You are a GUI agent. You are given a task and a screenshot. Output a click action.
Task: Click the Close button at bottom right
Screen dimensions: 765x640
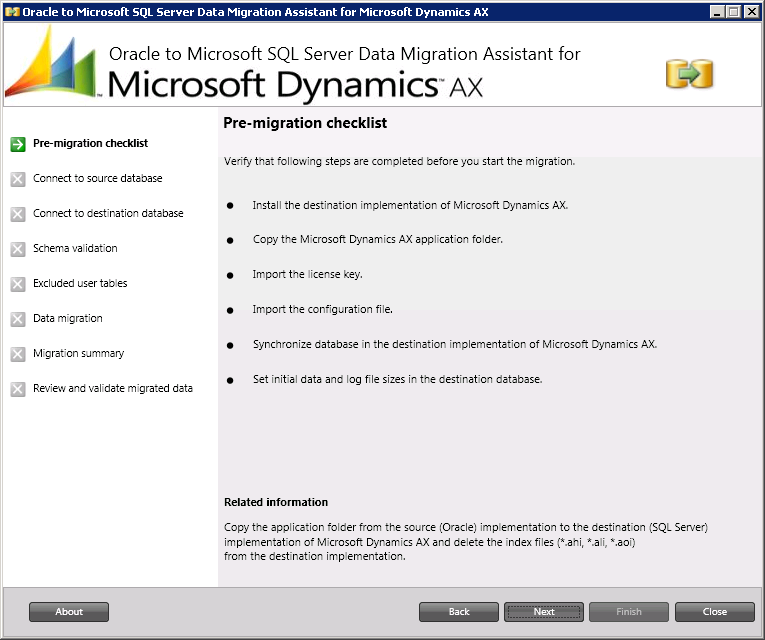(x=714, y=612)
